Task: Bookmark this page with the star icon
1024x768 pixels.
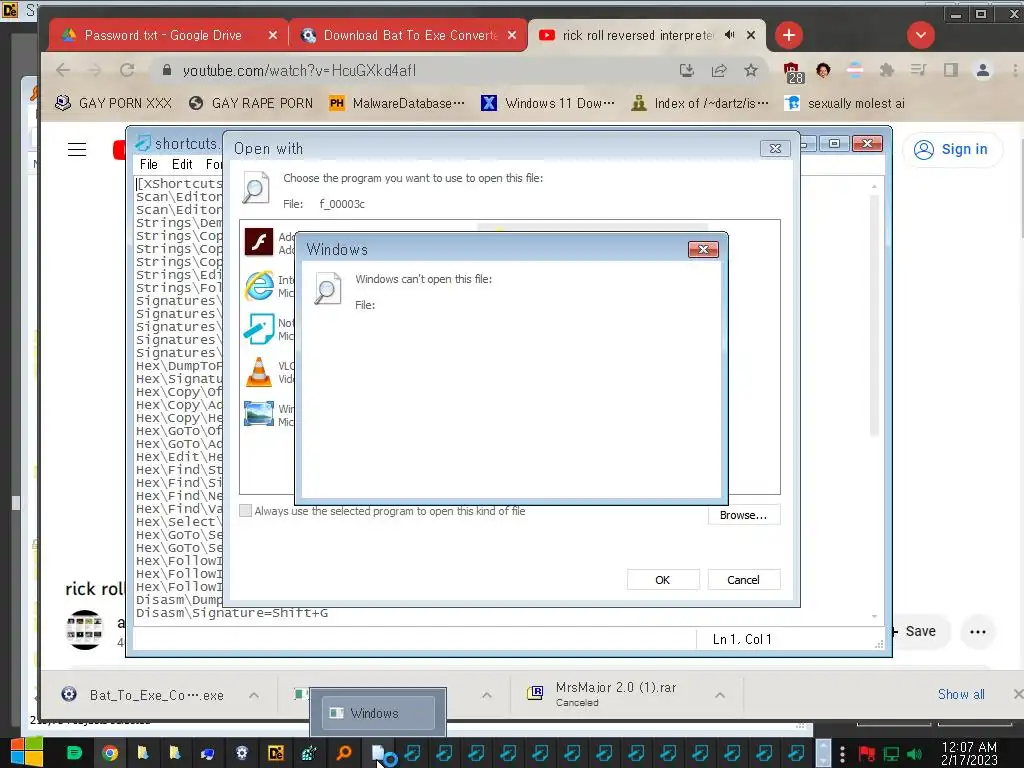Action: (751, 71)
